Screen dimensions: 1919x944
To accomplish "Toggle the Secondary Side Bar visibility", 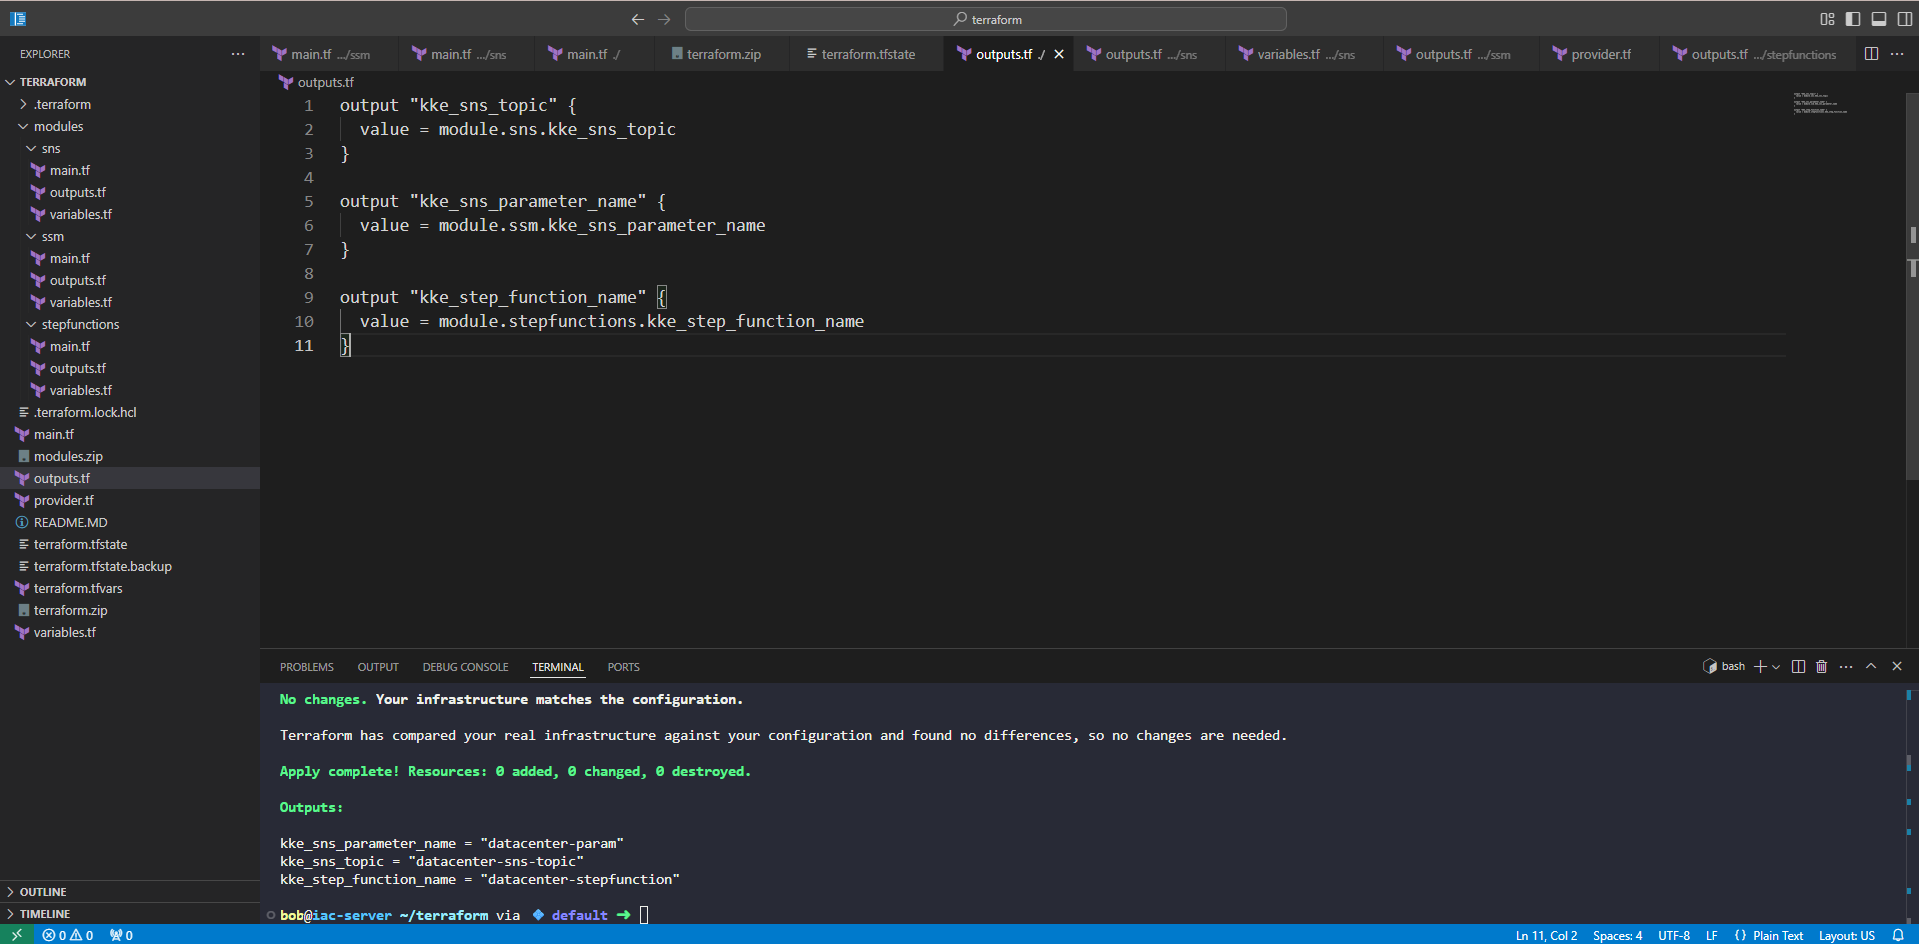I will [x=1905, y=19].
